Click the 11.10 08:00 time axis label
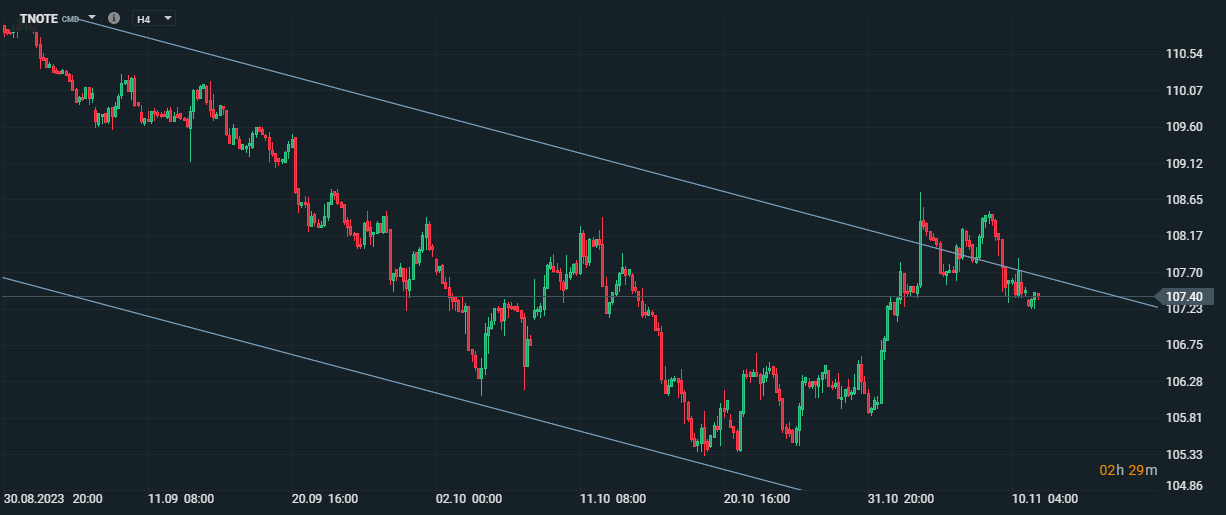Viewport: 1226px width, 515px height. click(614, 498)
